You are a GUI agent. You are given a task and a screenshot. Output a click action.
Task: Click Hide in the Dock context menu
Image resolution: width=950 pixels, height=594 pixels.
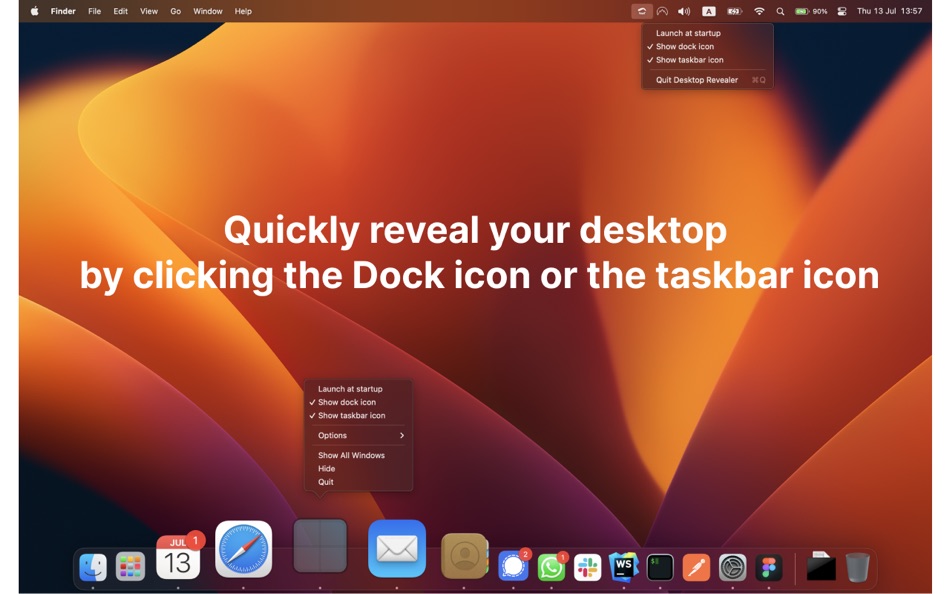325,468
